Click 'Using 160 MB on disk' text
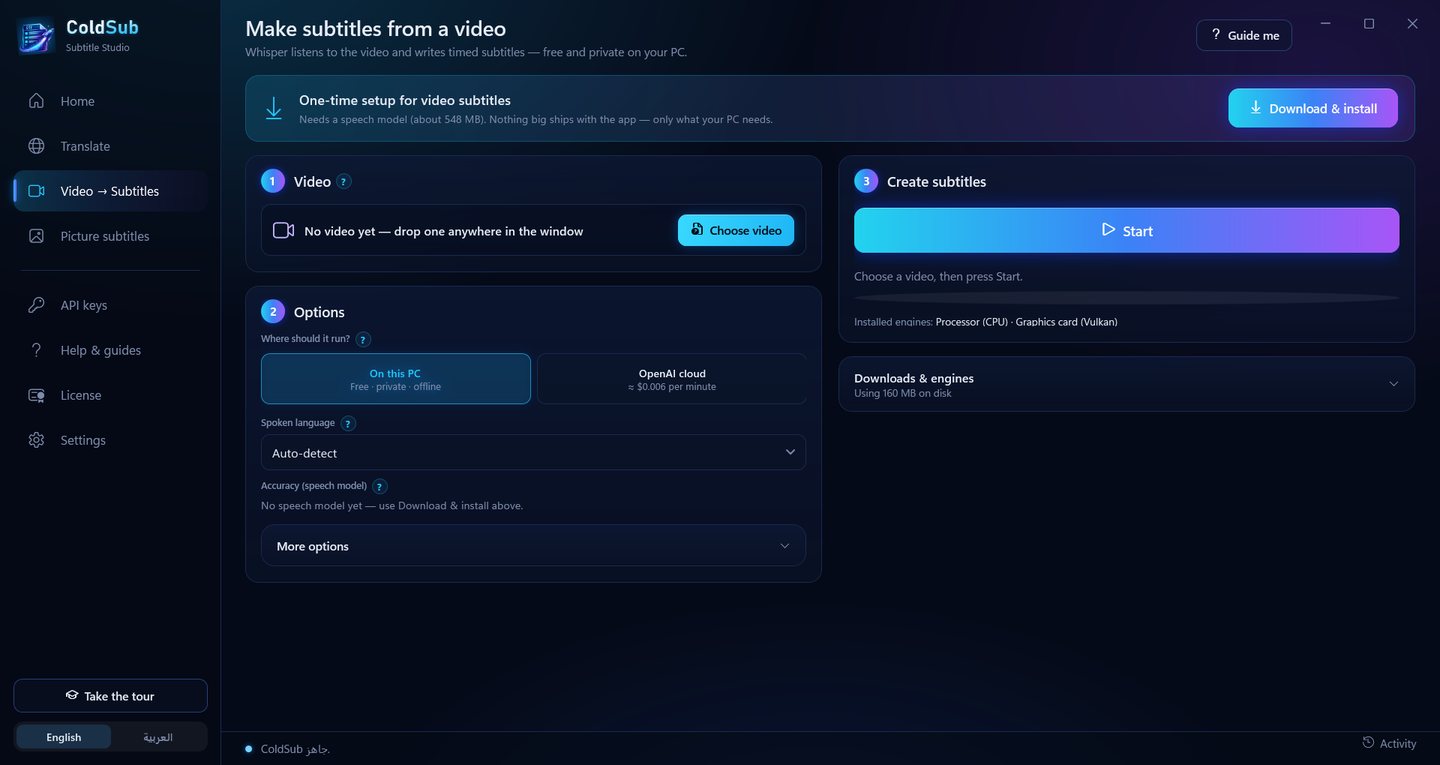The height and width of the screenshot is (765, 1440). [x=903, y=394]
